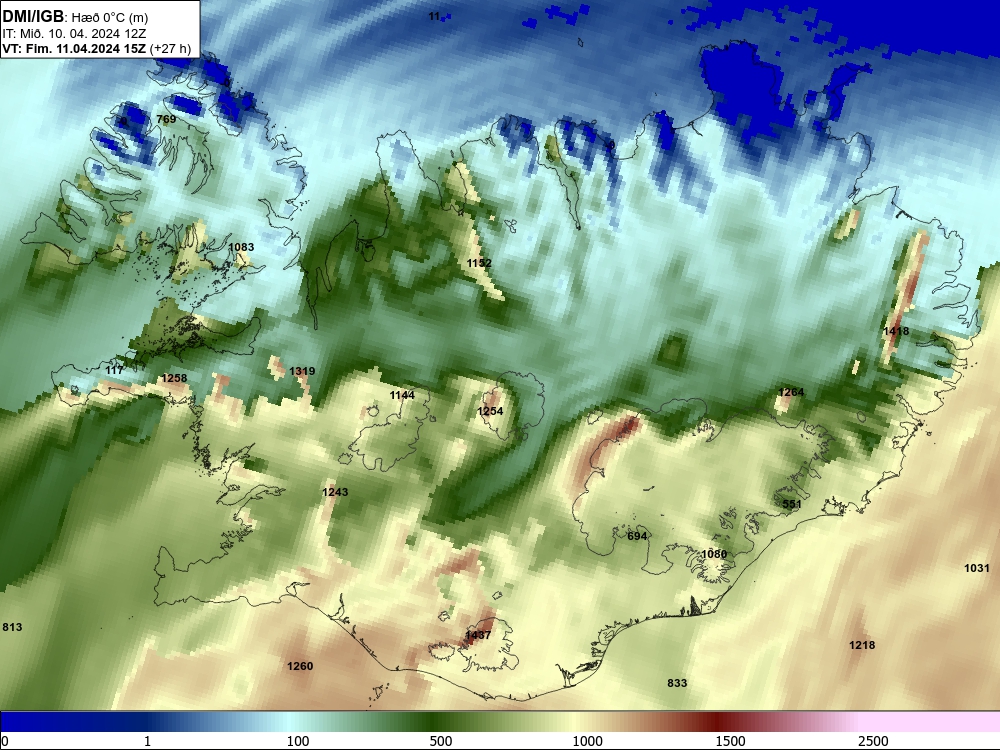Click the map value label 11 at top
Image resolution: width=1000 pixels, height=750 pixels.
434,17
